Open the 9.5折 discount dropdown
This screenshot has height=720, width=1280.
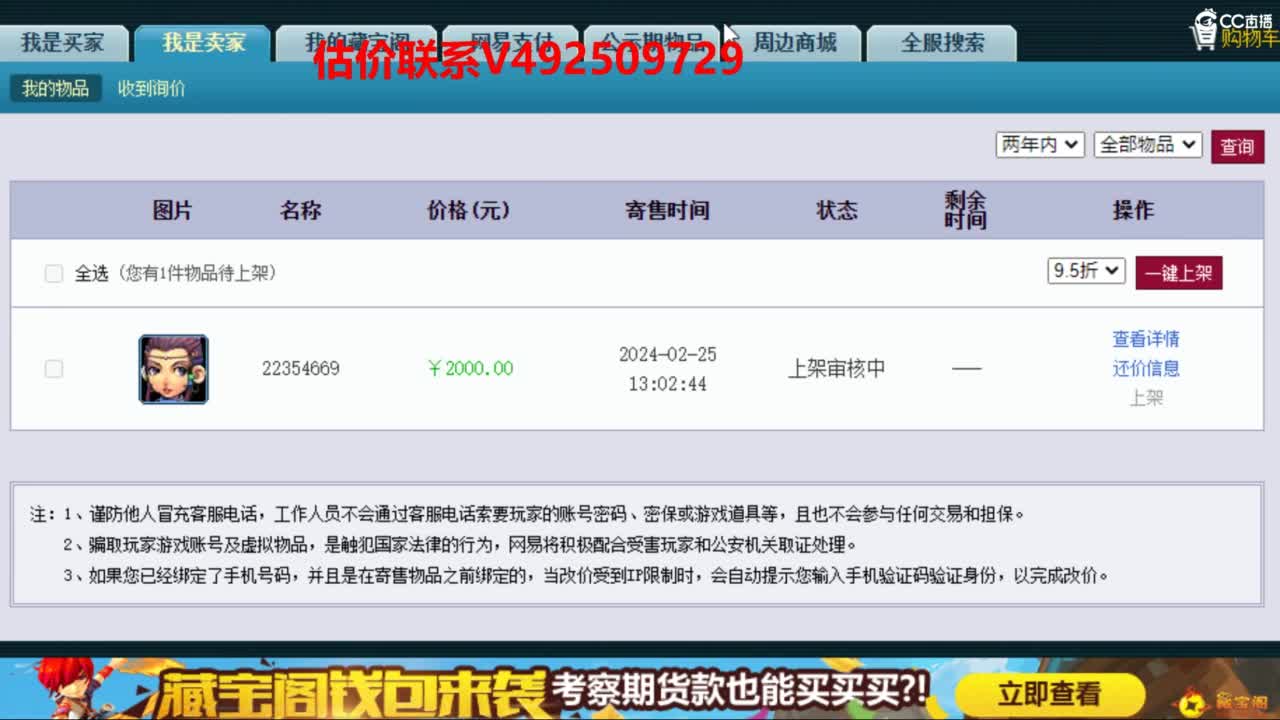click(x=1085, y=271)
